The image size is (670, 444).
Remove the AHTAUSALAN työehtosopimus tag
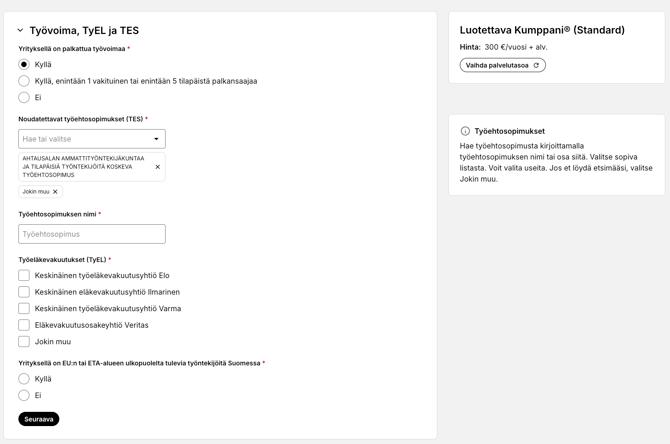[158, 167]
